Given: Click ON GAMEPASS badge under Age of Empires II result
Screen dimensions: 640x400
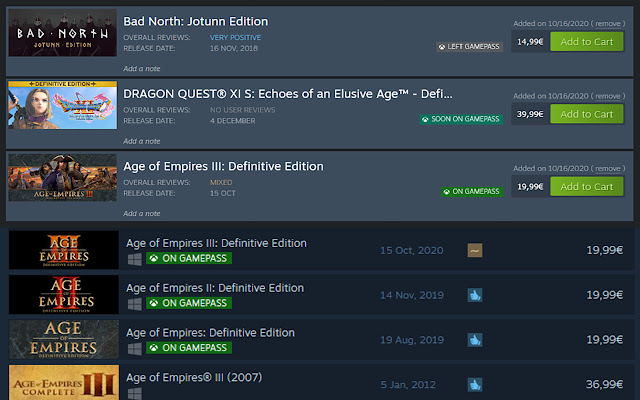Looking at the screenshot, I should click(189, 303).
